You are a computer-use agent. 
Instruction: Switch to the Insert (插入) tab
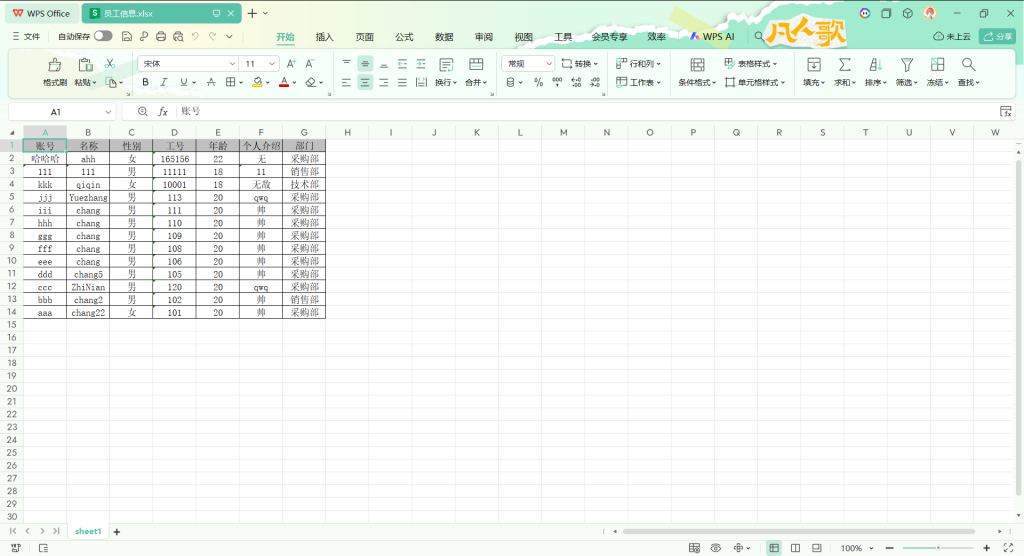324,36
